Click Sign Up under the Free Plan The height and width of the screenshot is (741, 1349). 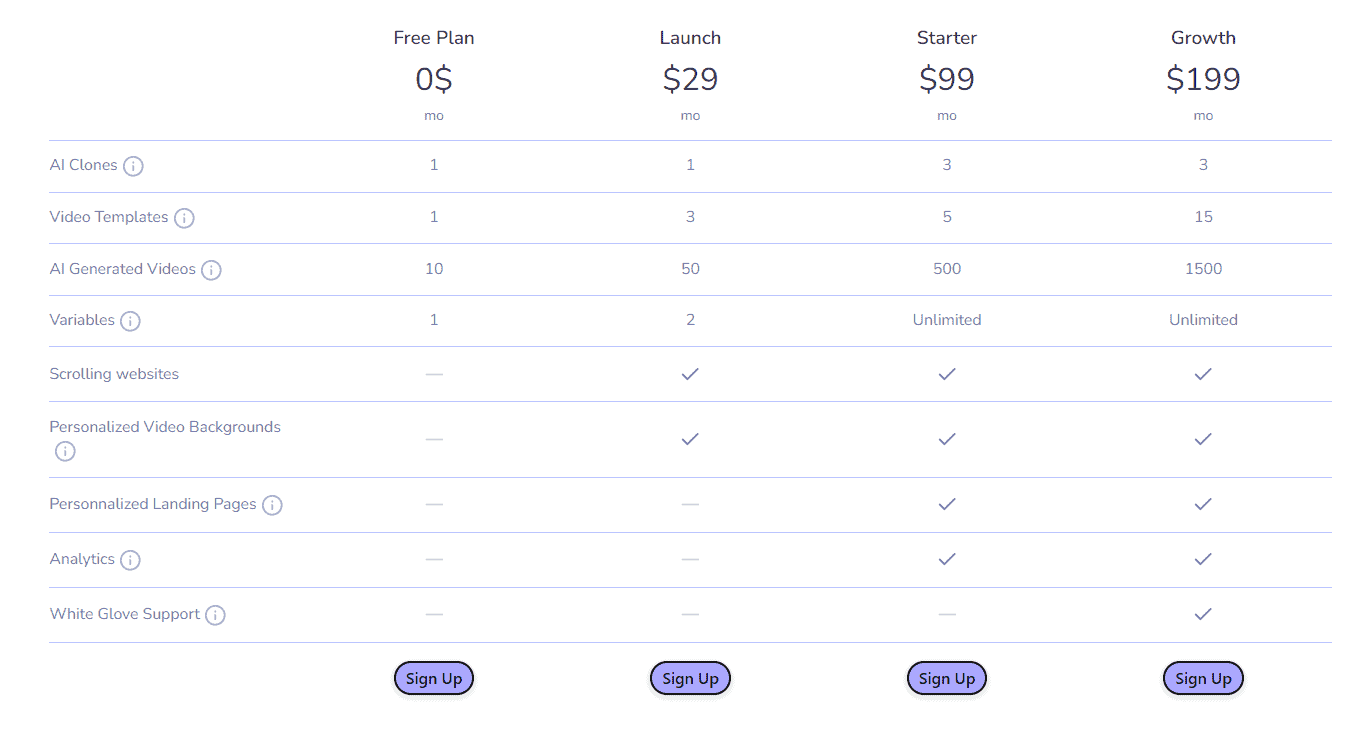tap(433, 678)
